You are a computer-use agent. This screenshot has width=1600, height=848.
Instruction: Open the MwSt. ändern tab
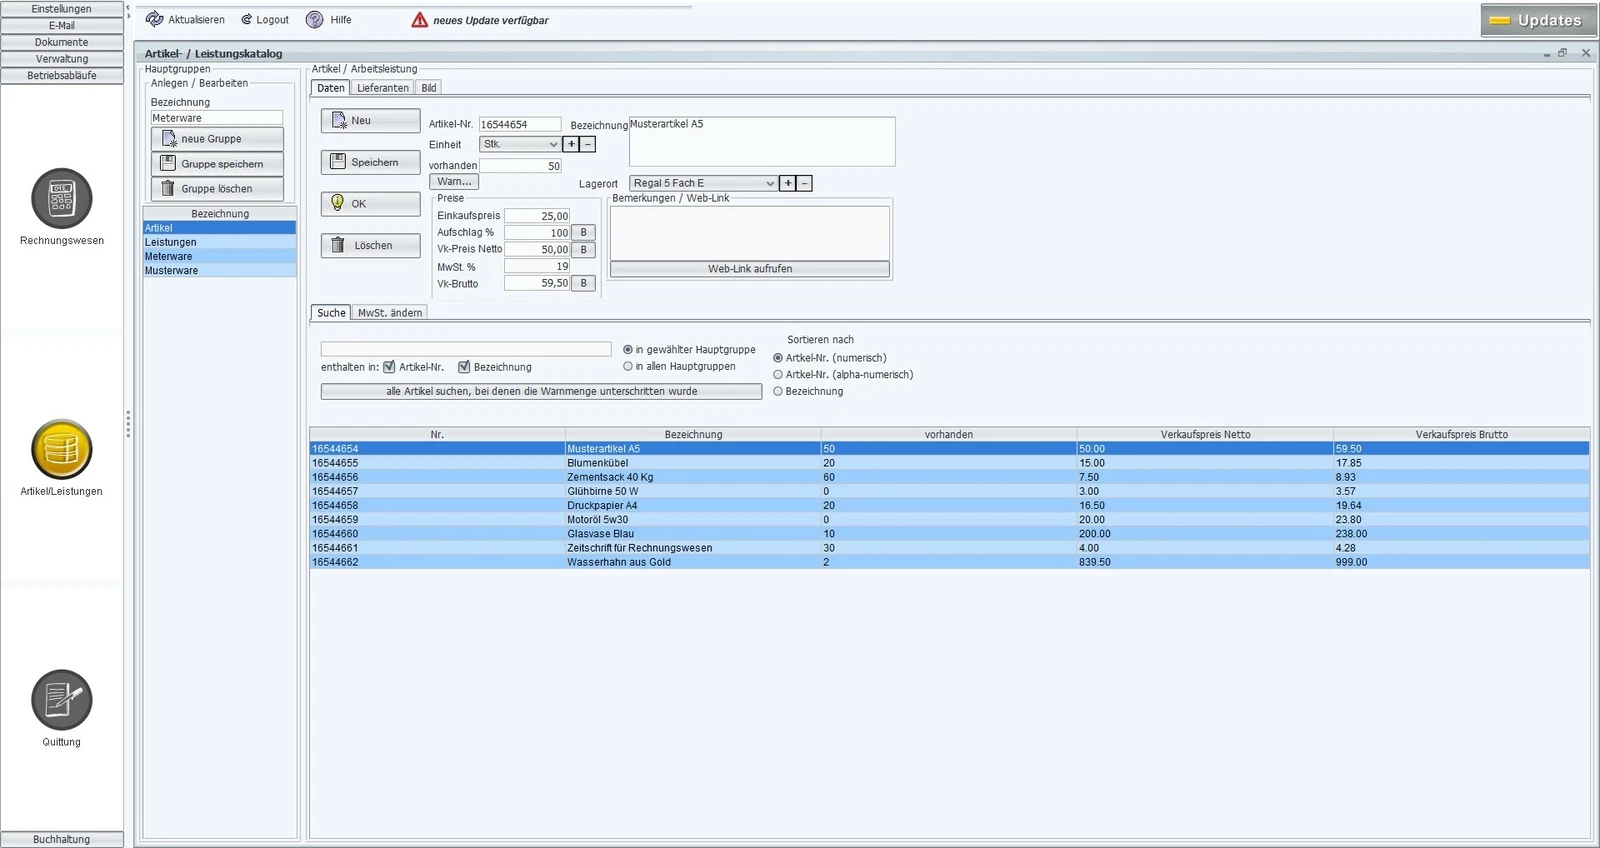pos(390,313)
